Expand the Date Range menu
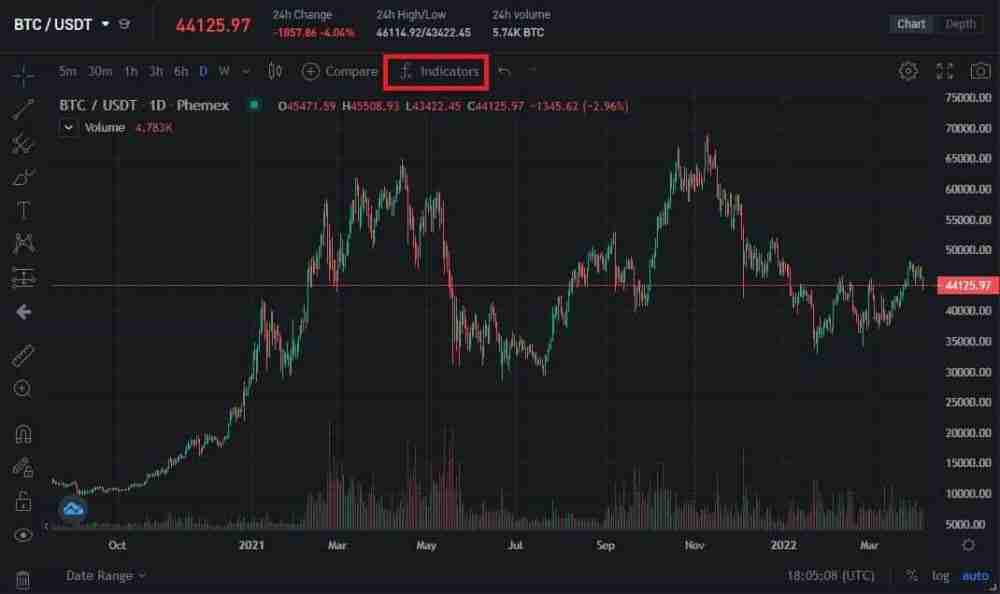Image resolution: width=1000 pixels, height=594 pixels. [106, 575]
